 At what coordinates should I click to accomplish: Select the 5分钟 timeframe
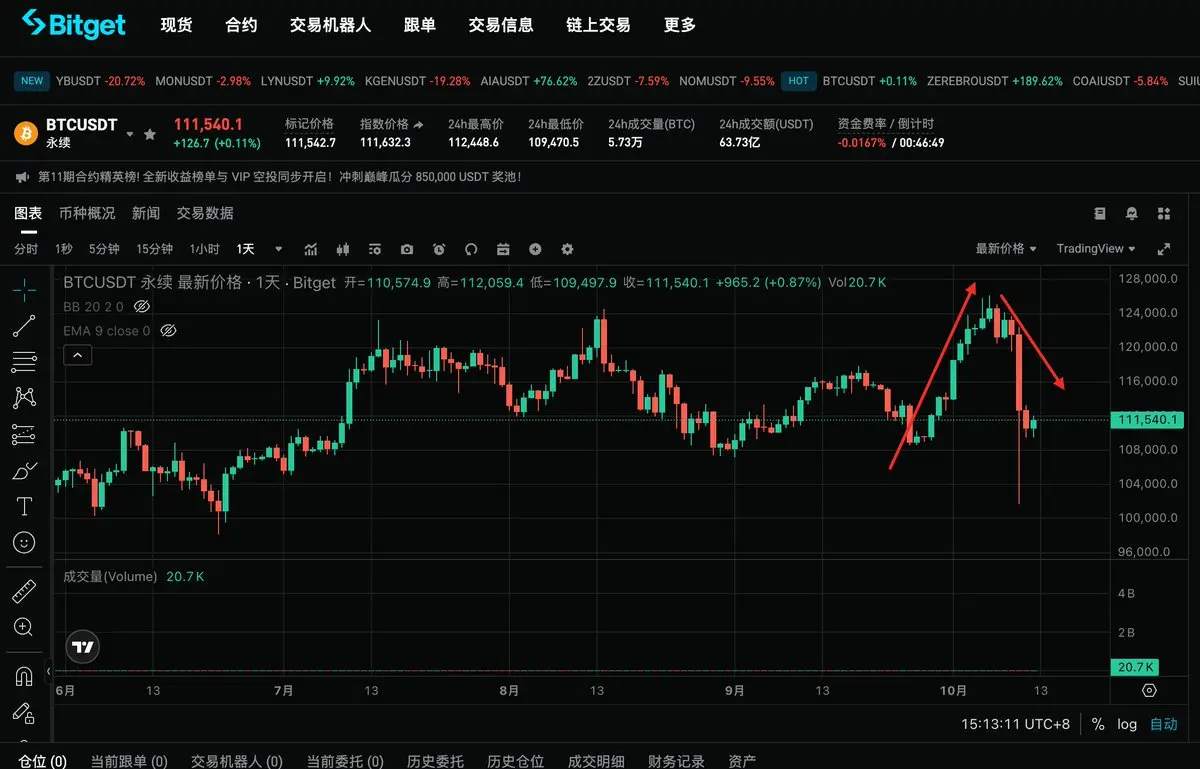104,249
